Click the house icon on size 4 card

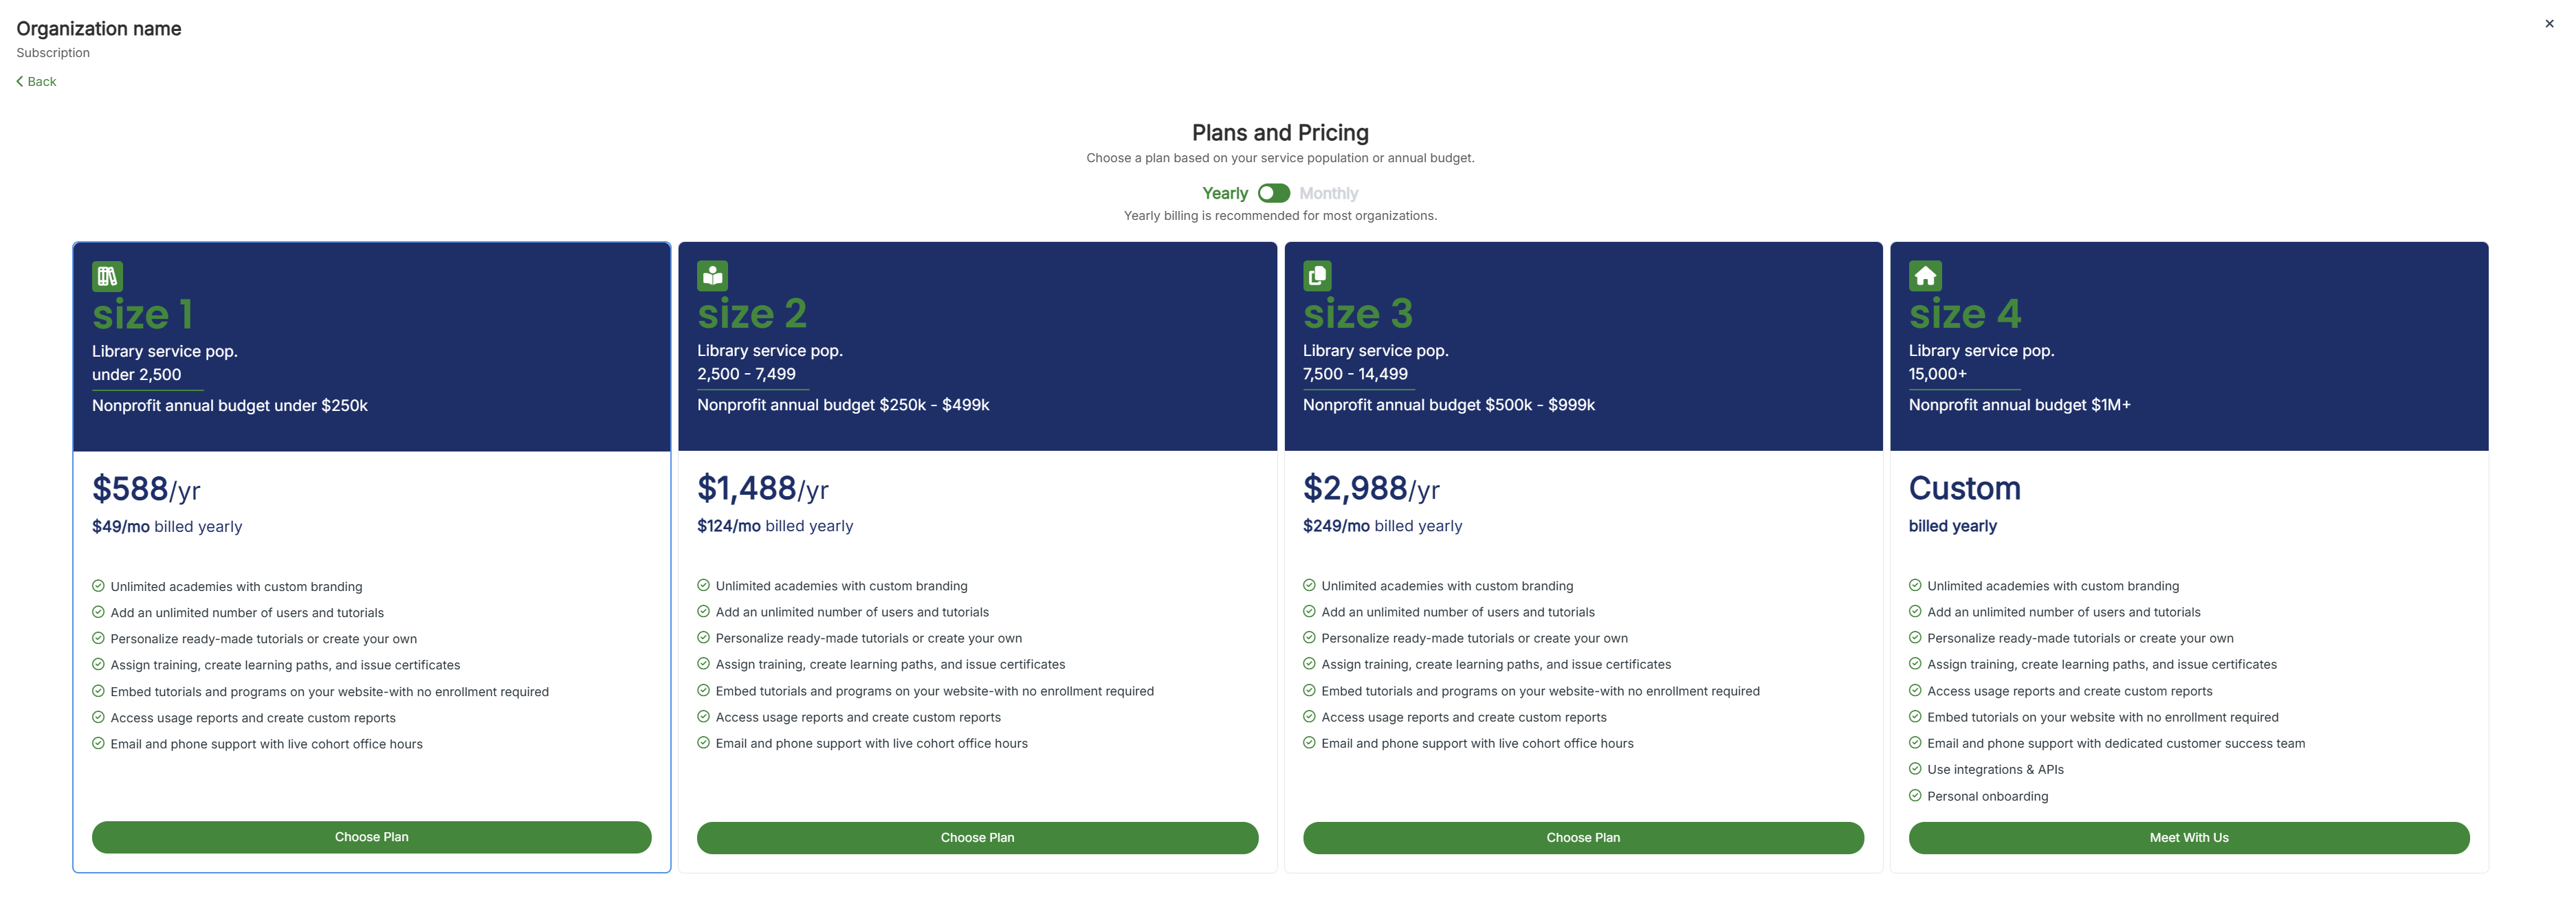pyautogui.click(x=1925, y=275)
